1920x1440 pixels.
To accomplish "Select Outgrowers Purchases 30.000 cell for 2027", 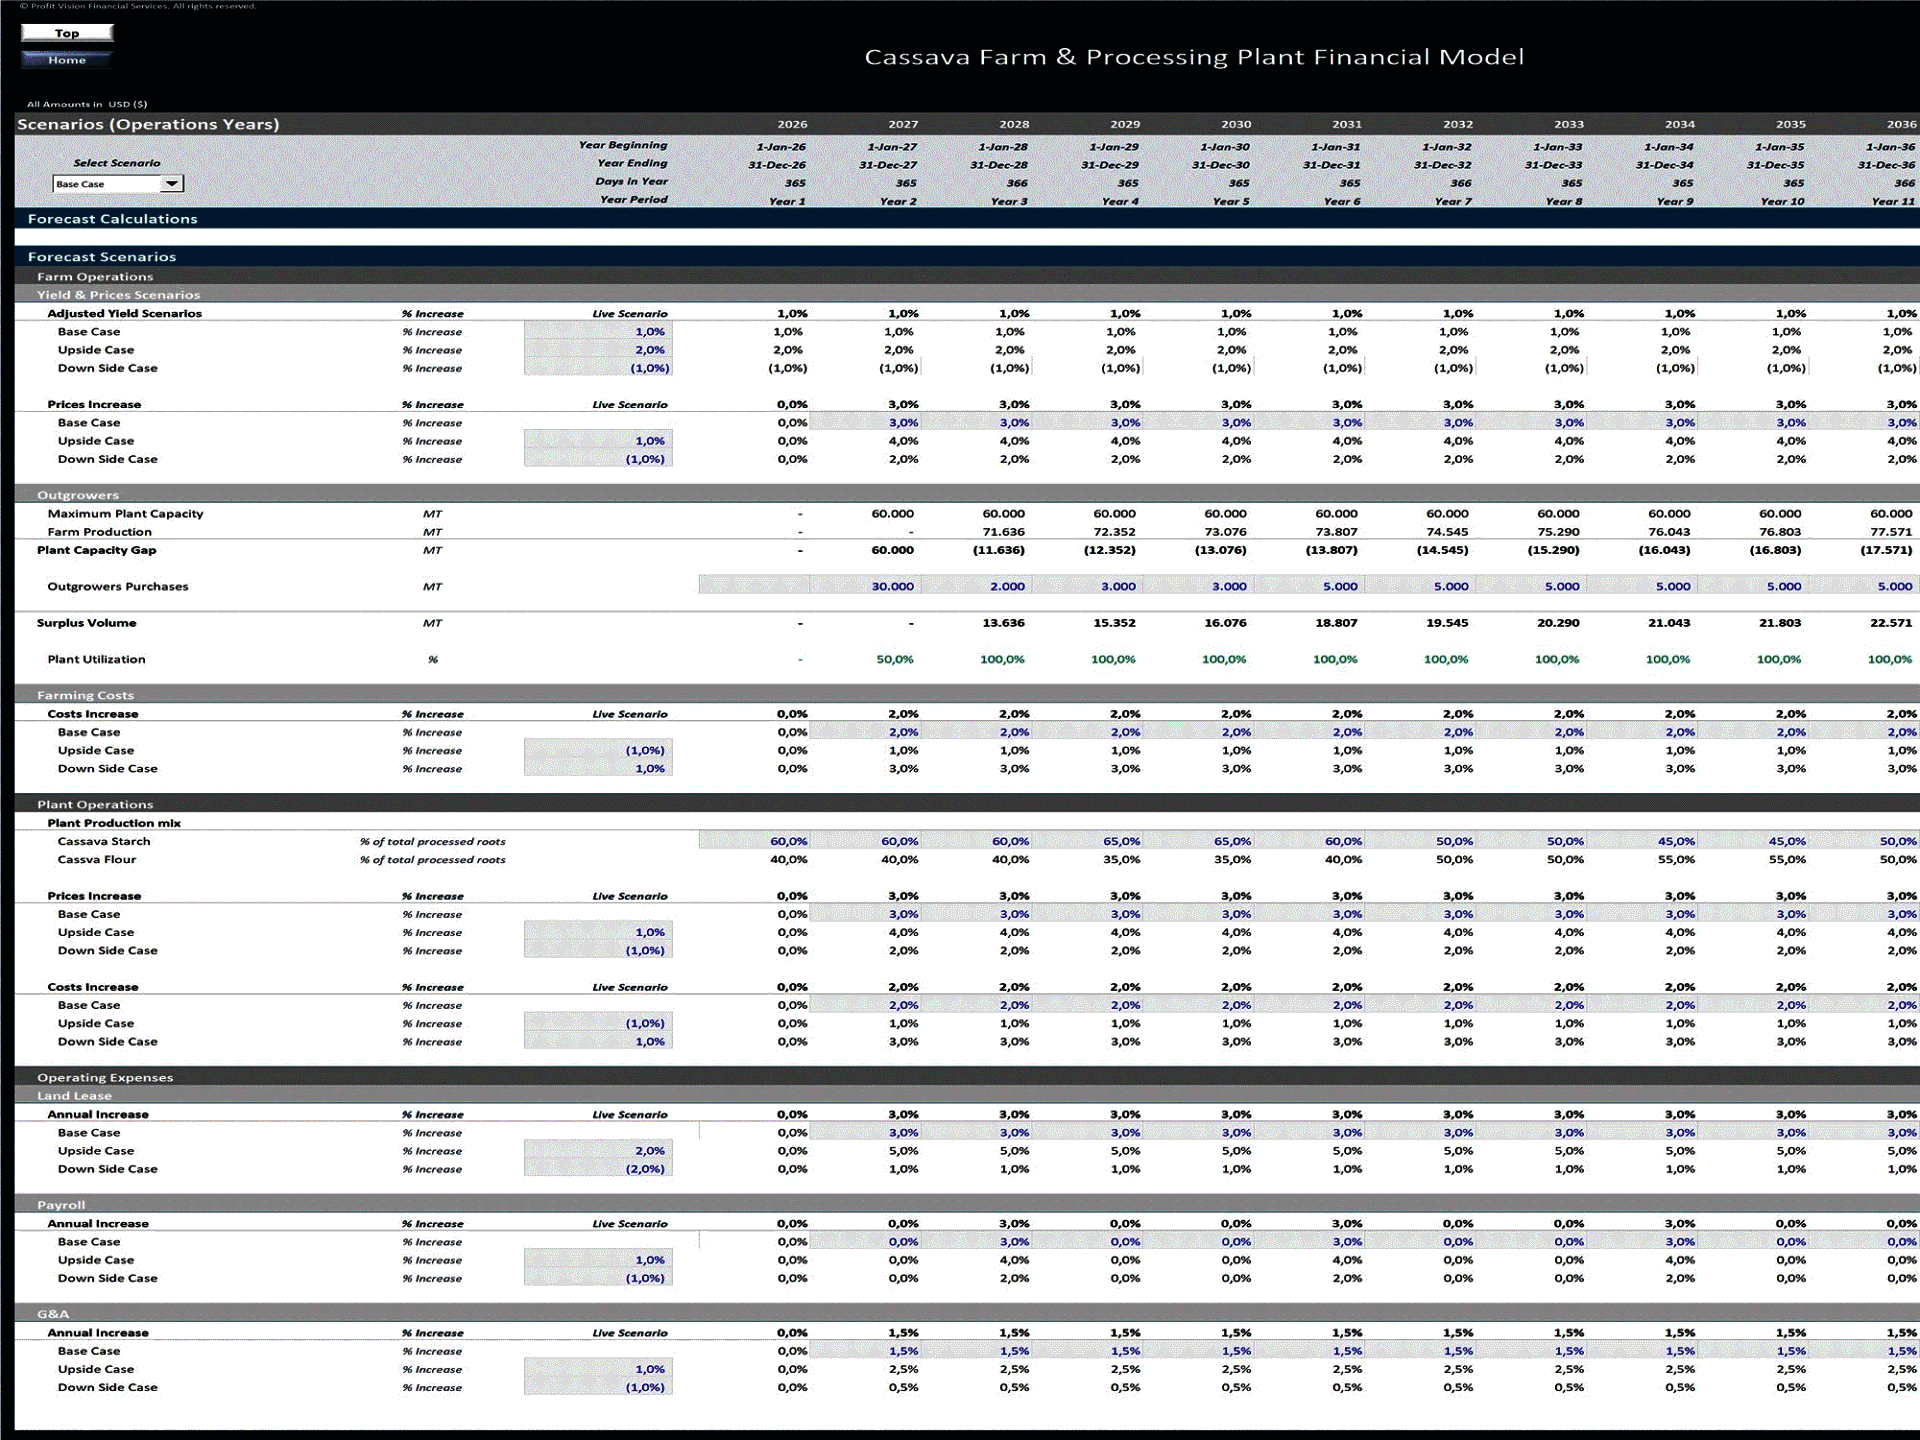I will (865, 587).
